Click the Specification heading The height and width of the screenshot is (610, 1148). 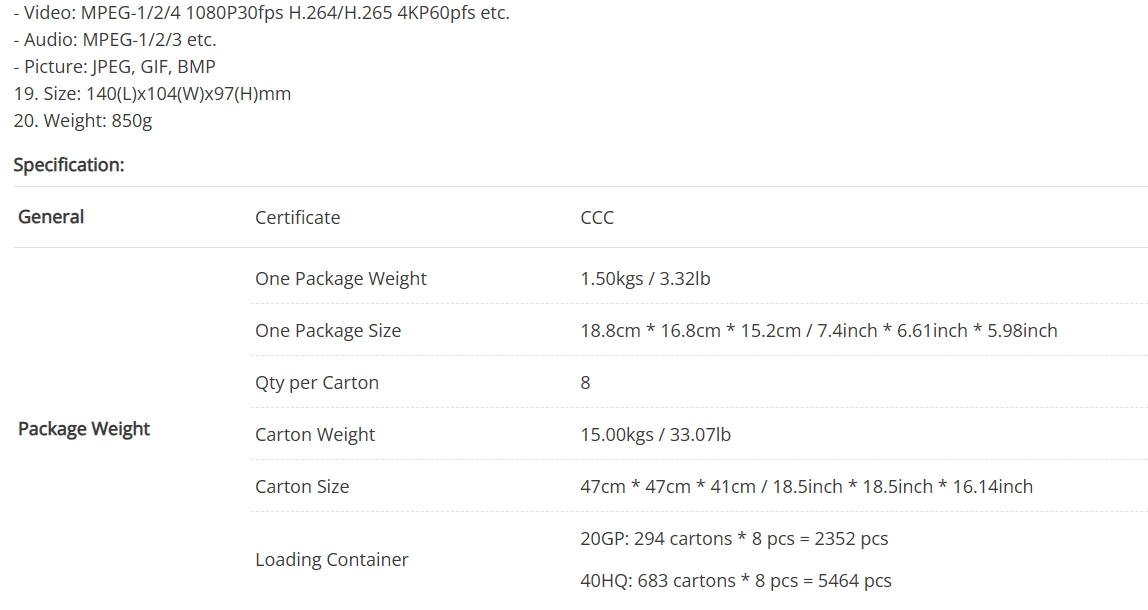tap(69, 165)
